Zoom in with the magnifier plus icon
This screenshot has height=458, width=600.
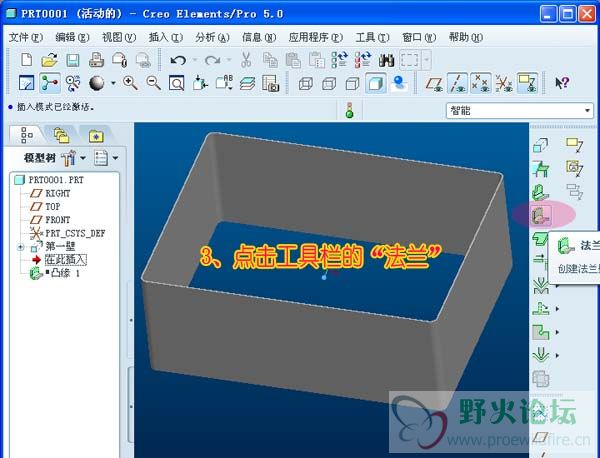point(130,83)
